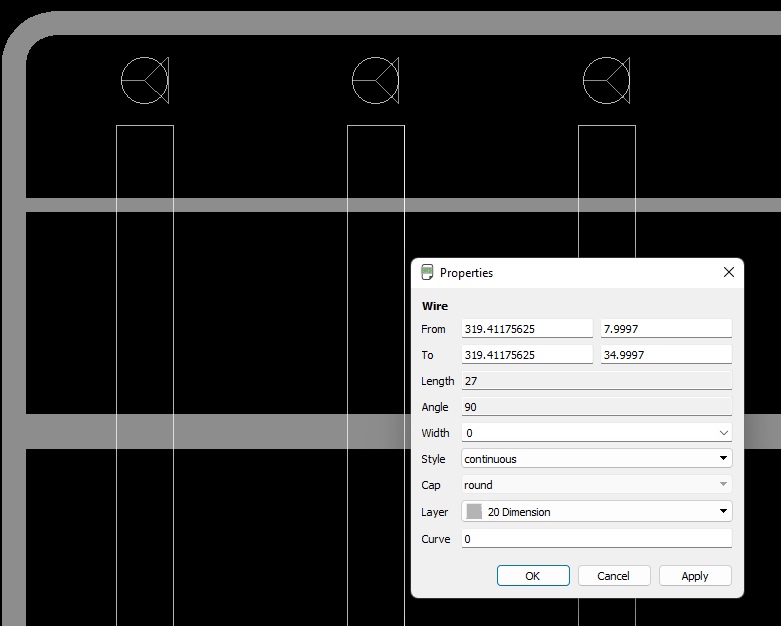Apply the wire property changes
Screen dimensions: 781x626
(x=695, y=576)
